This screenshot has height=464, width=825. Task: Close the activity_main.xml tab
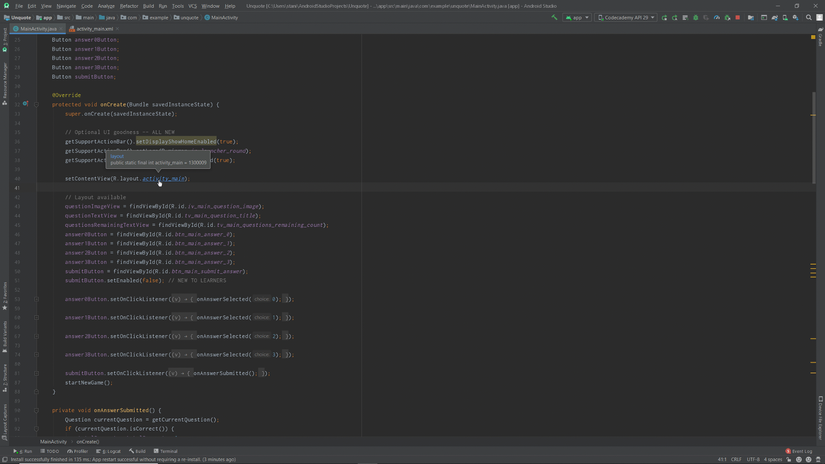[117, 29]
